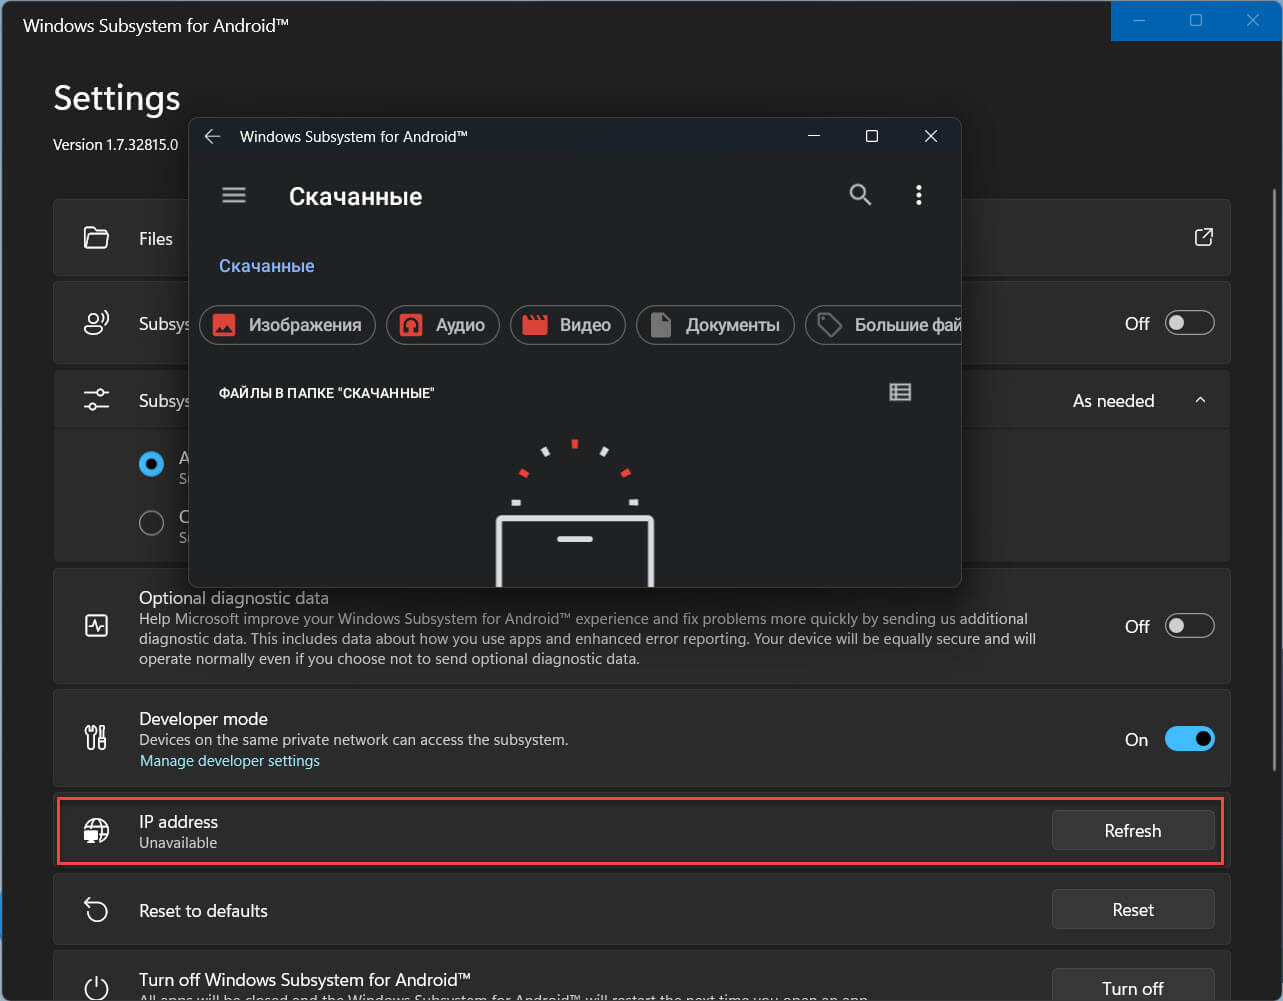The width and height of the screenshot is (1283, 1001).
Task: Click the Скачанные breadcrumb link
Action: [267, 266]
